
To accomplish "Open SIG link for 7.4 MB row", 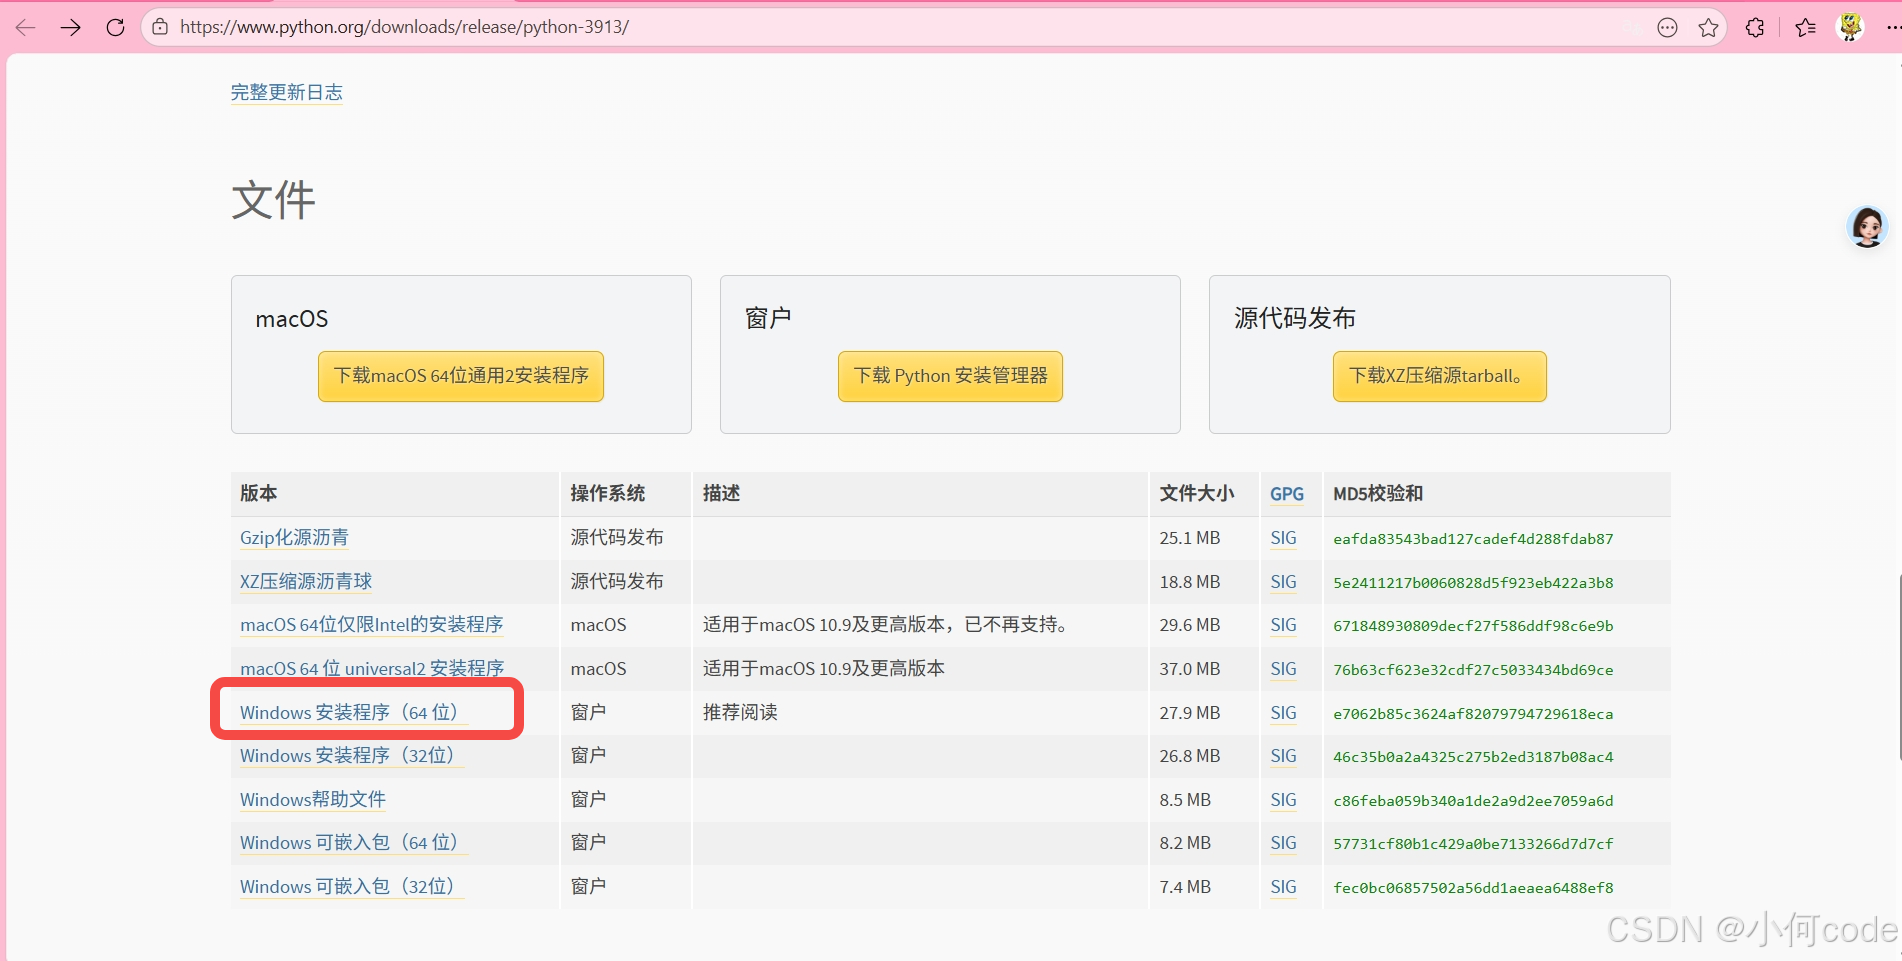I will coord(1283,887).
